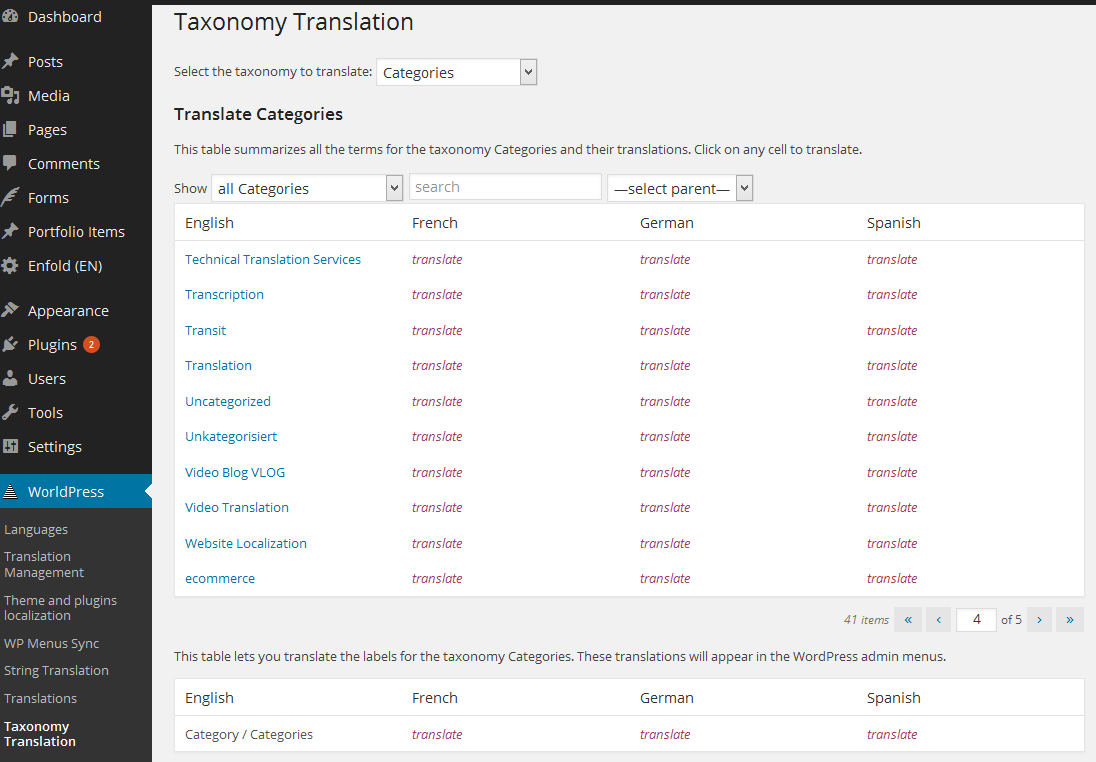Go to first page of categories
This screenshot has width=1096, height=762.
908,619
